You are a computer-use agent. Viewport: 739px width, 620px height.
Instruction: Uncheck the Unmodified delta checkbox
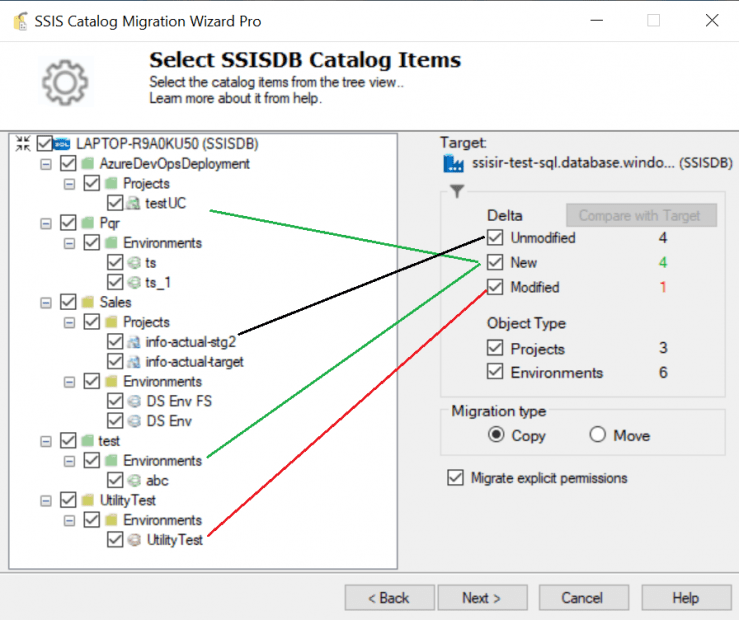point(495,239)
